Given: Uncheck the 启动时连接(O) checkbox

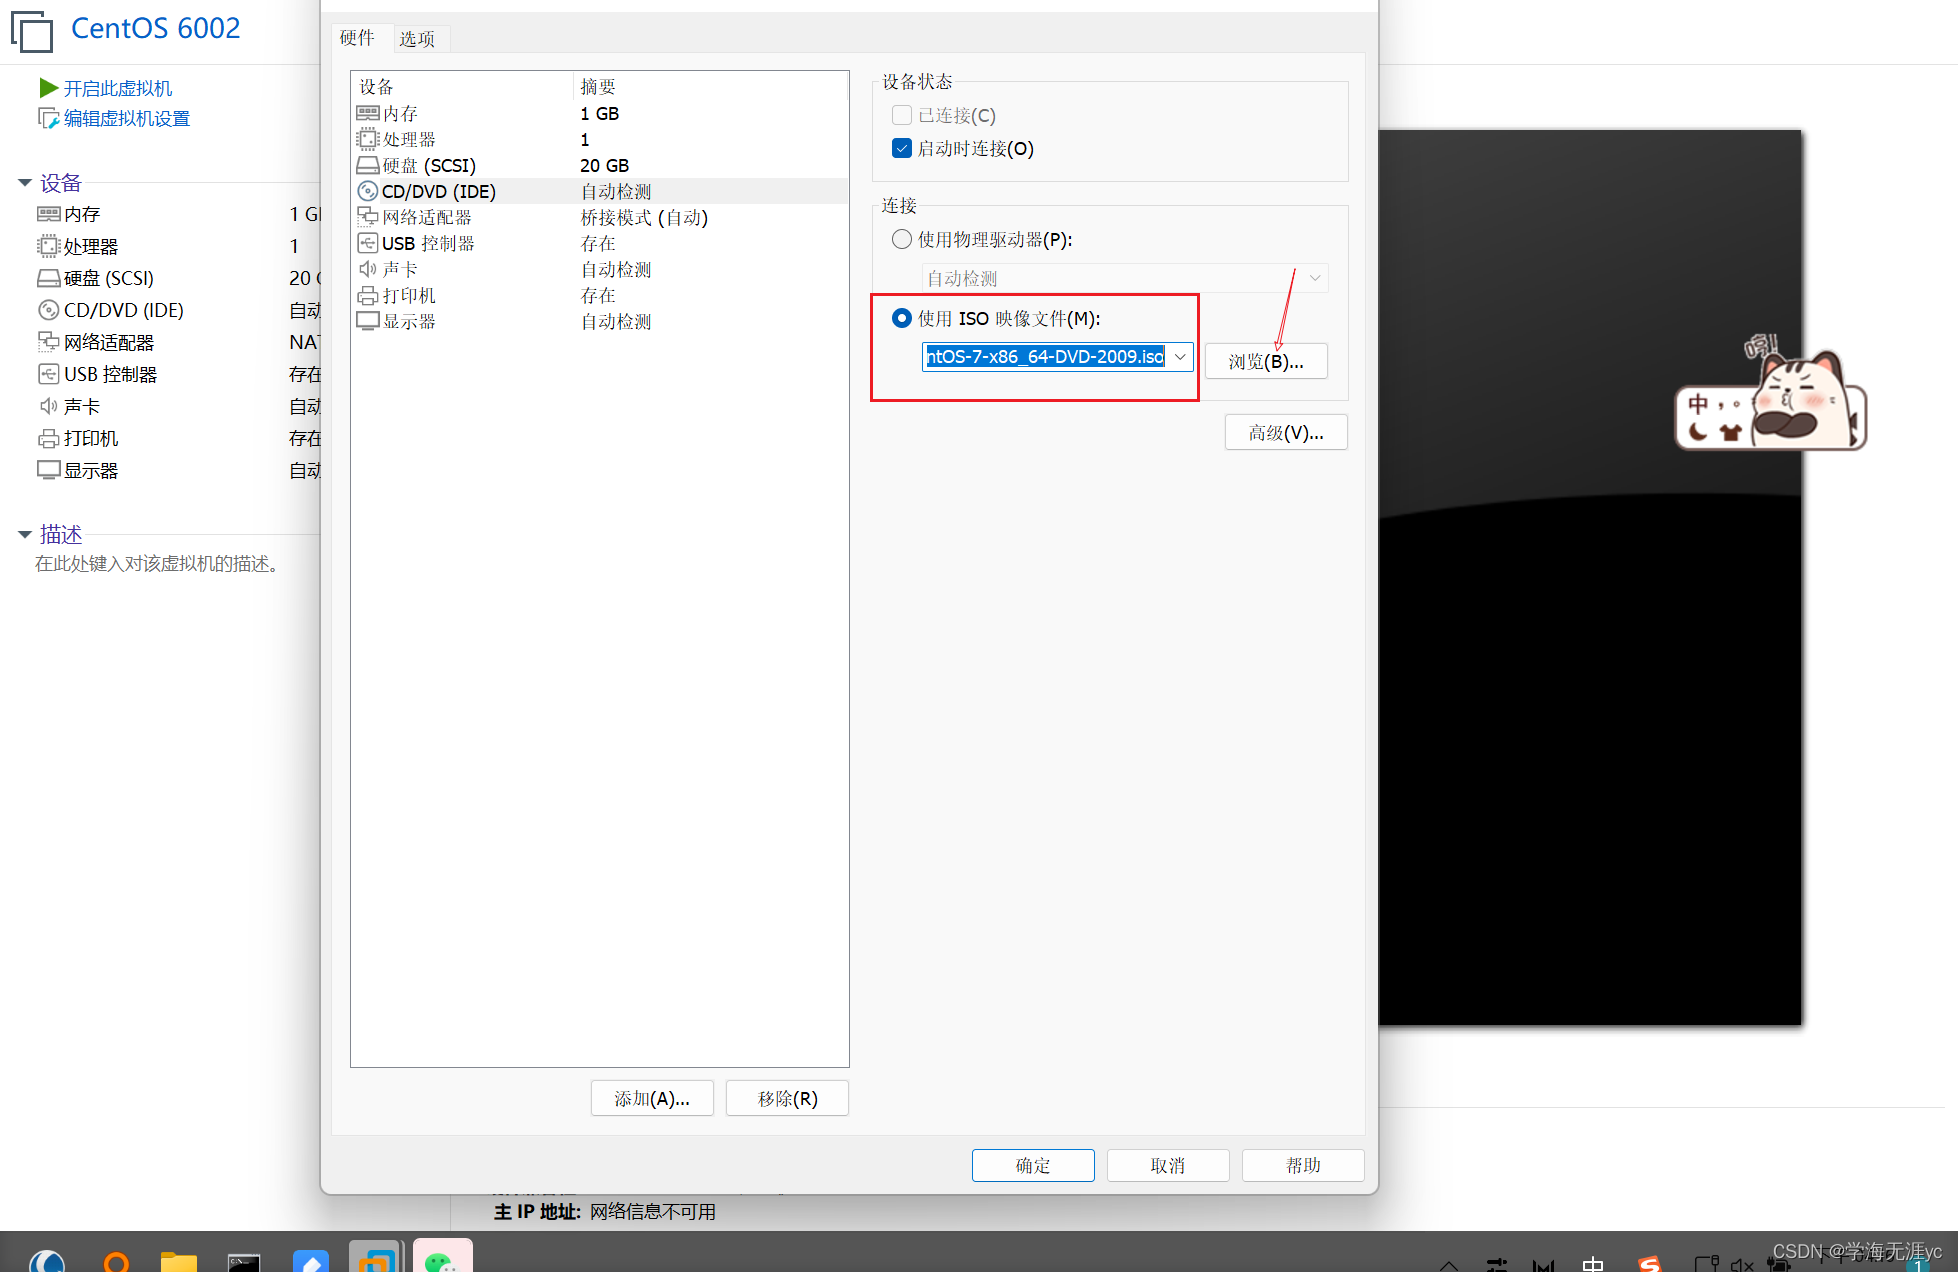Looking at the screenshot, I should [902, 148].
